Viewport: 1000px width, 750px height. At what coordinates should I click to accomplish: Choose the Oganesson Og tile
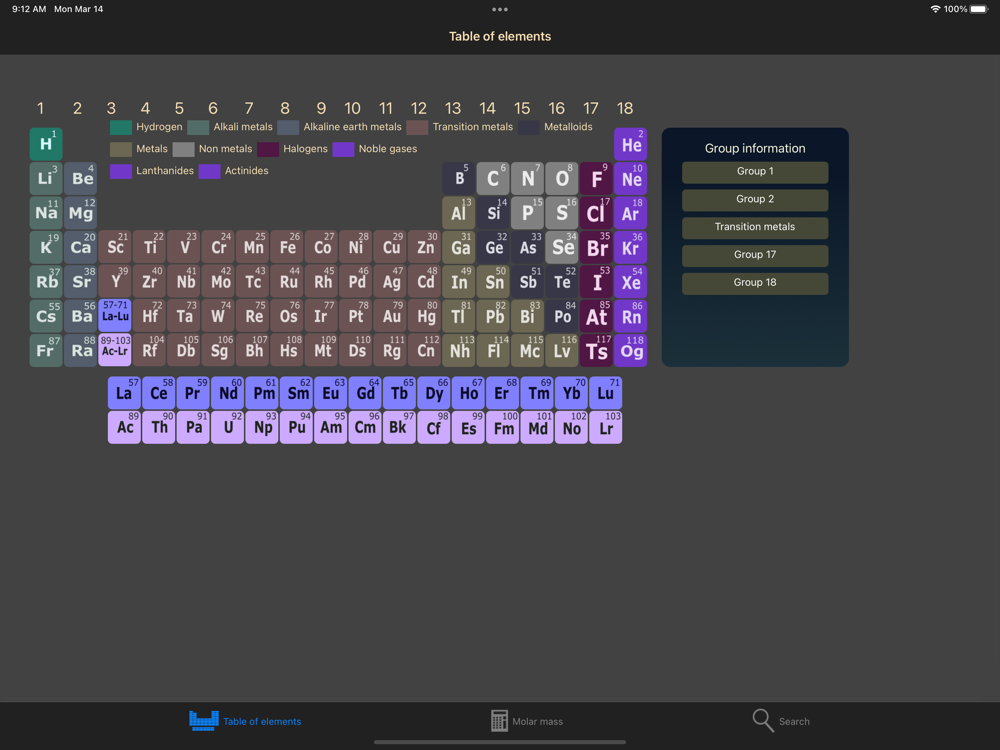tap(631, 350)
